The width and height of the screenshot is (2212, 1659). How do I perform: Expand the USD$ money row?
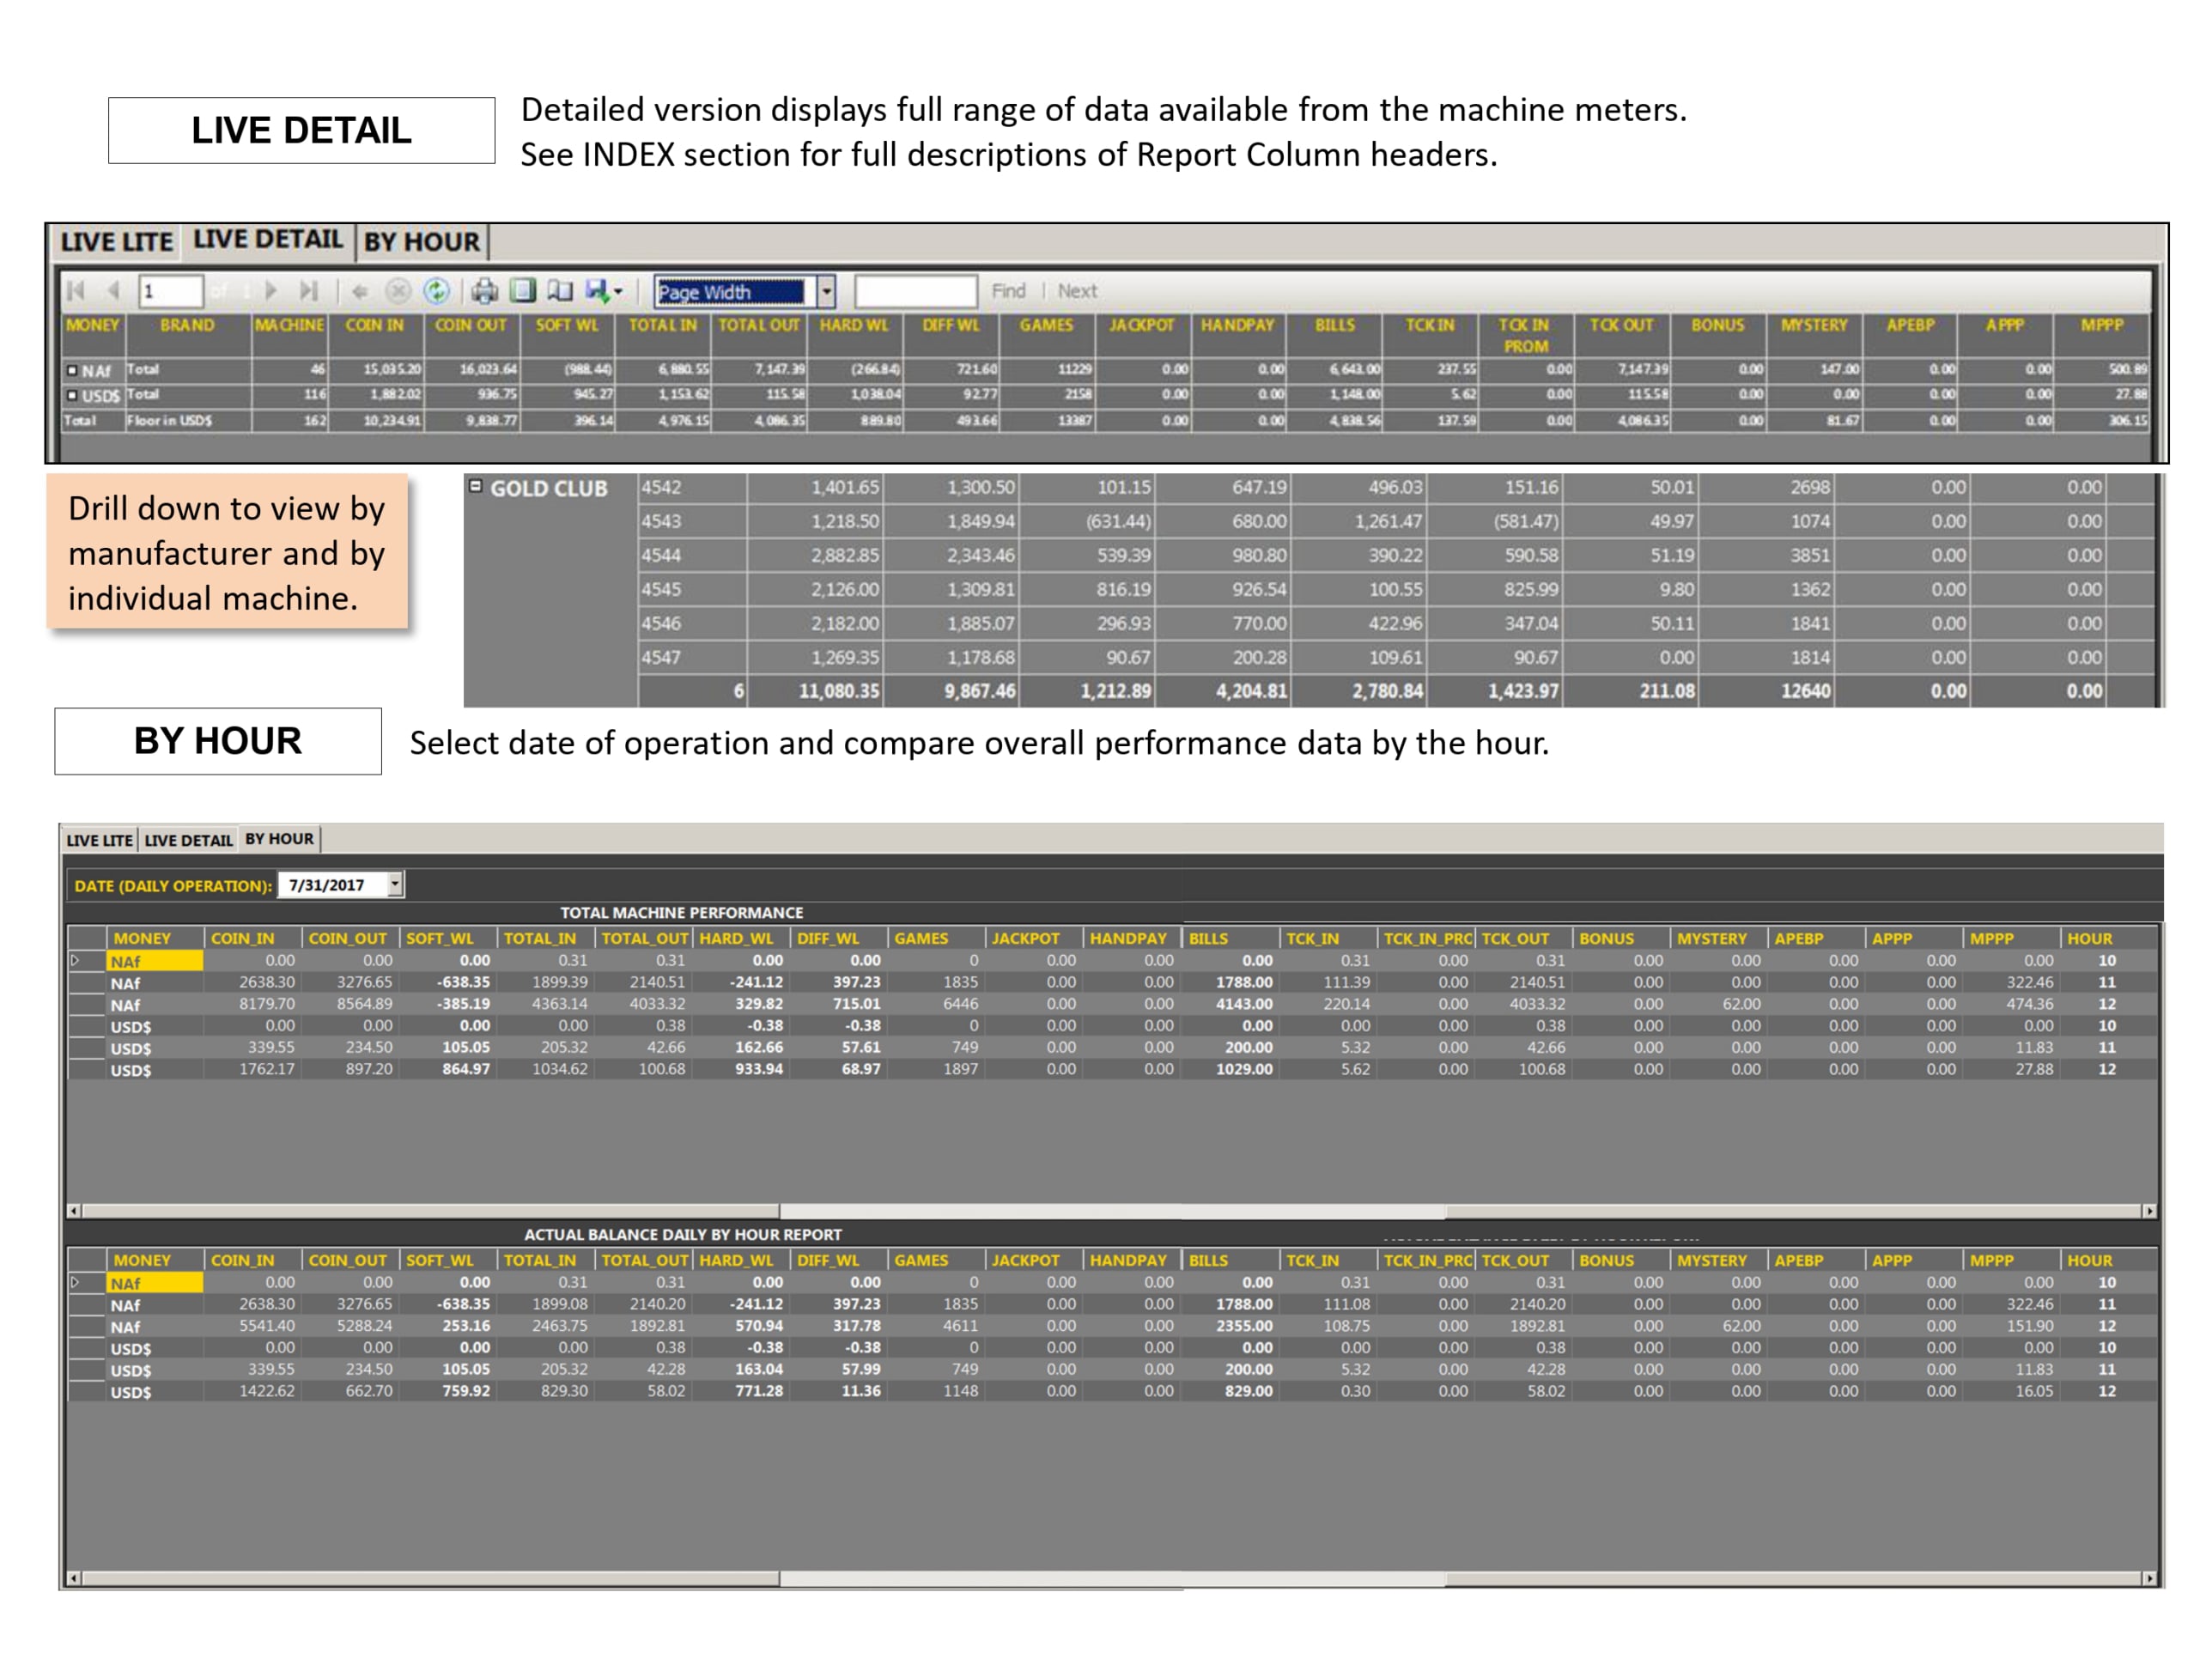pos(72,395)
